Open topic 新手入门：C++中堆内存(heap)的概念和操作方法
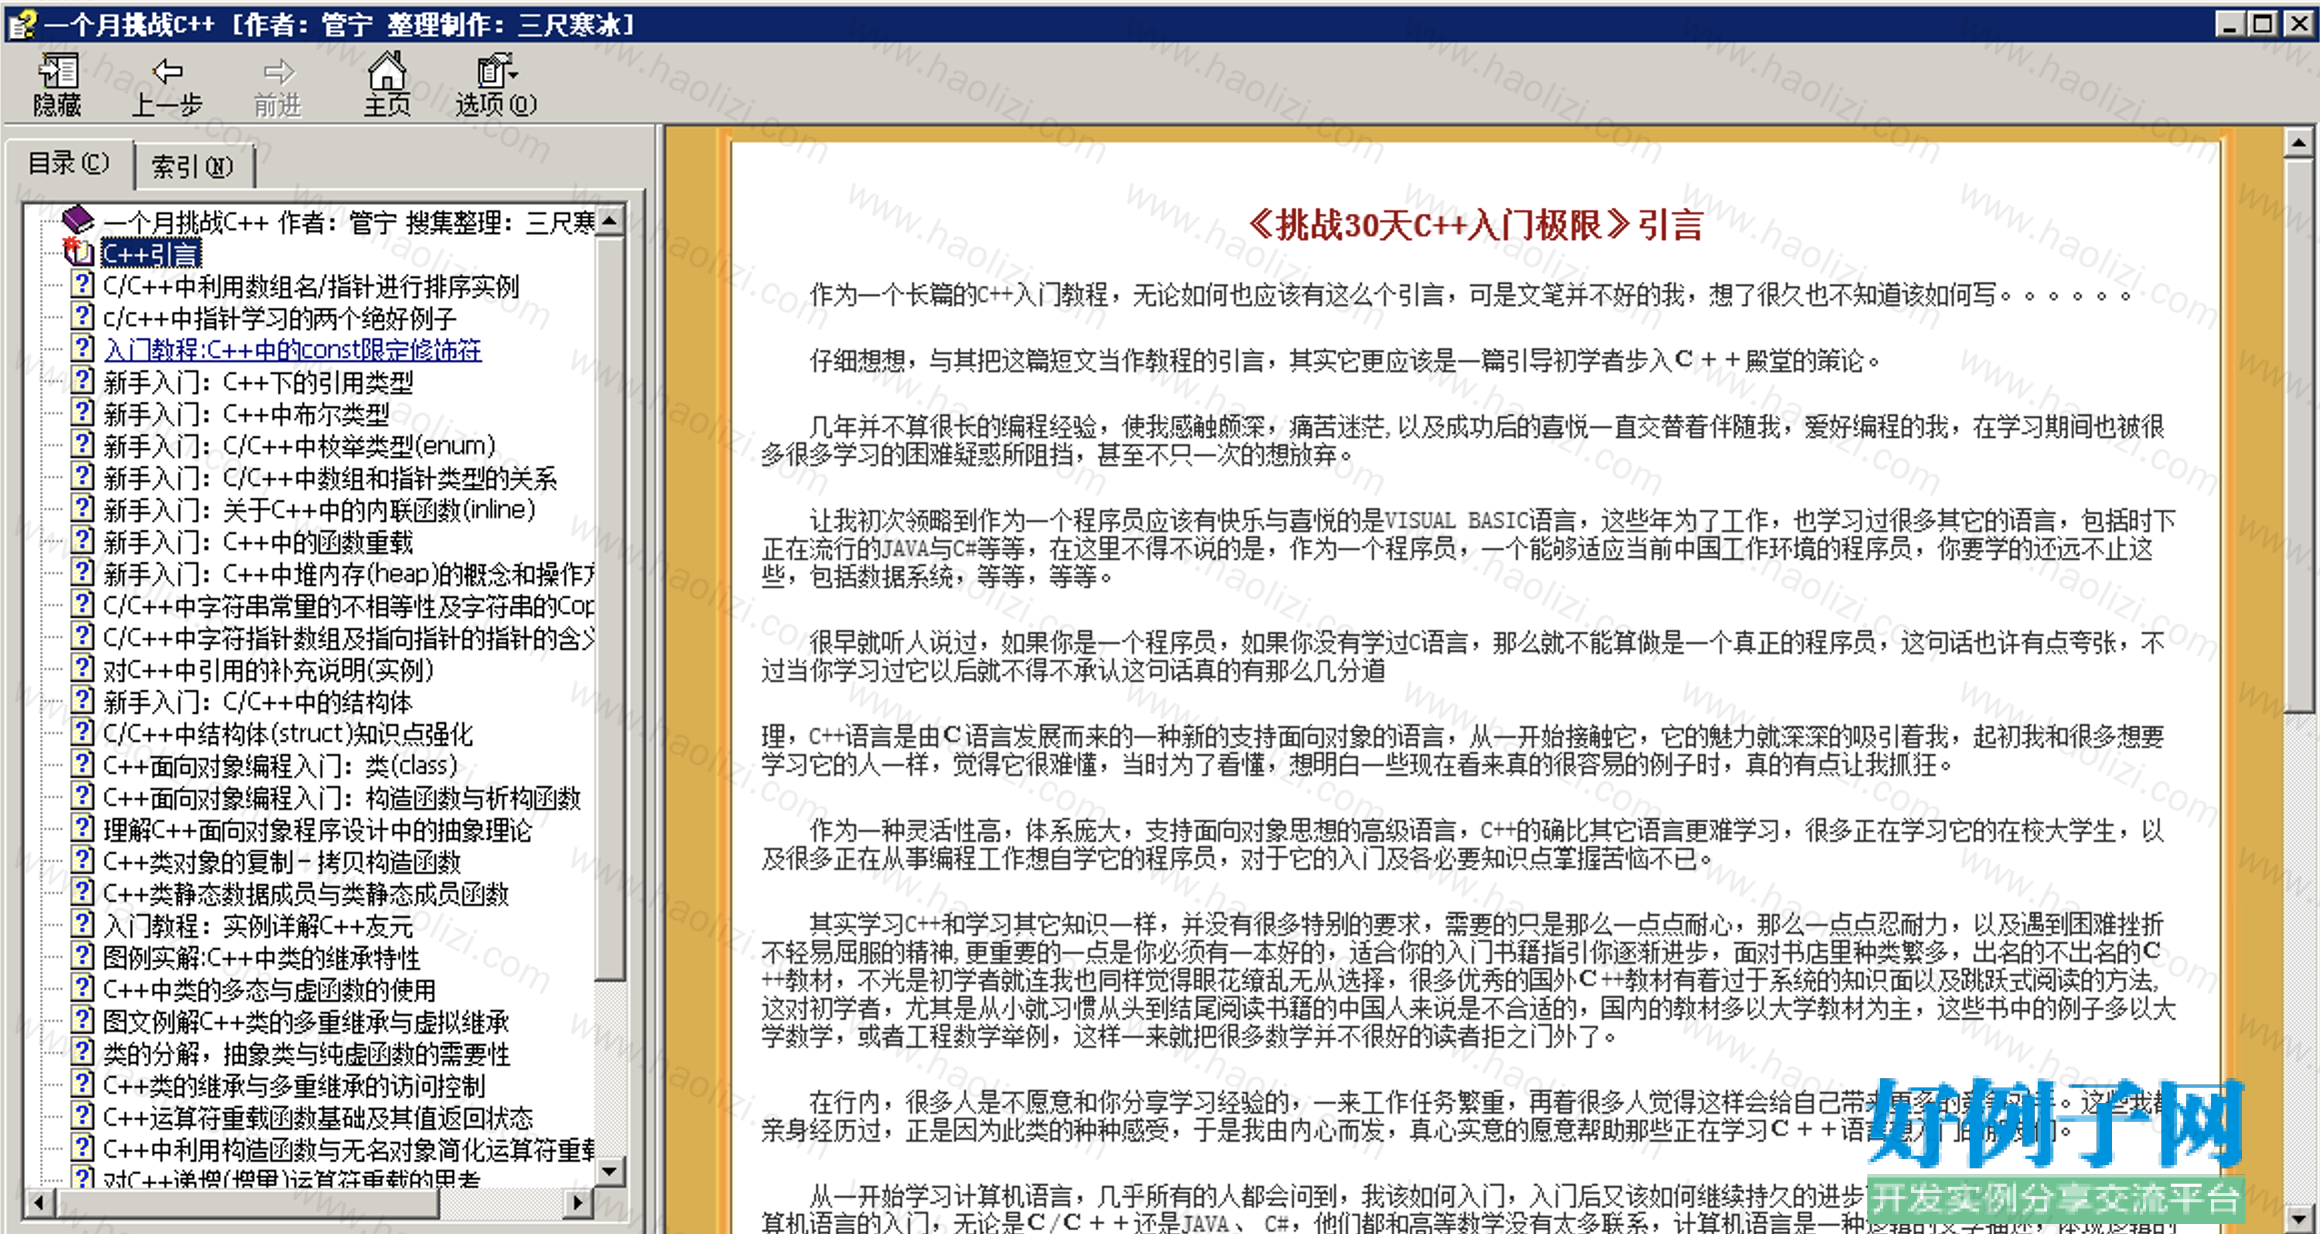 [349, 573]
